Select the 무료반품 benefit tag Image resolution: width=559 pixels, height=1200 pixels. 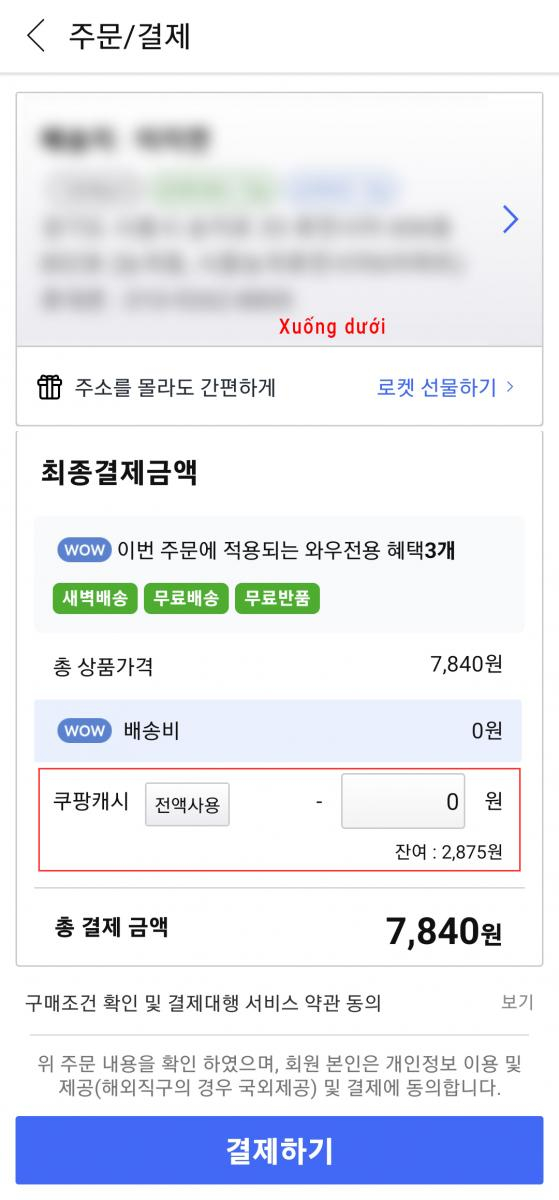[277, 598]
